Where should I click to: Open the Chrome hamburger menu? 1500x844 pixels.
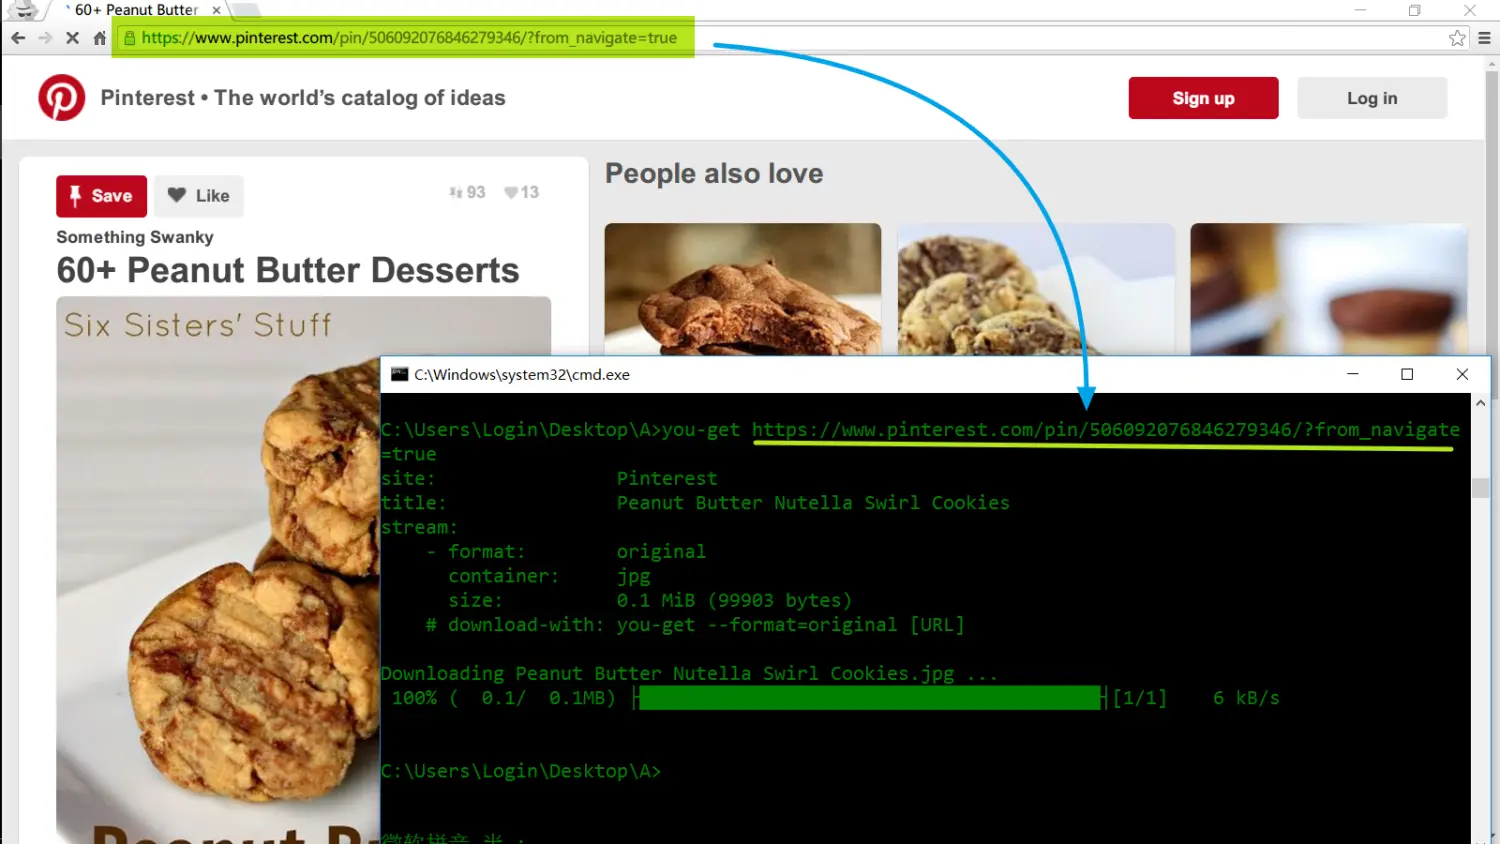click(1484, 38)
